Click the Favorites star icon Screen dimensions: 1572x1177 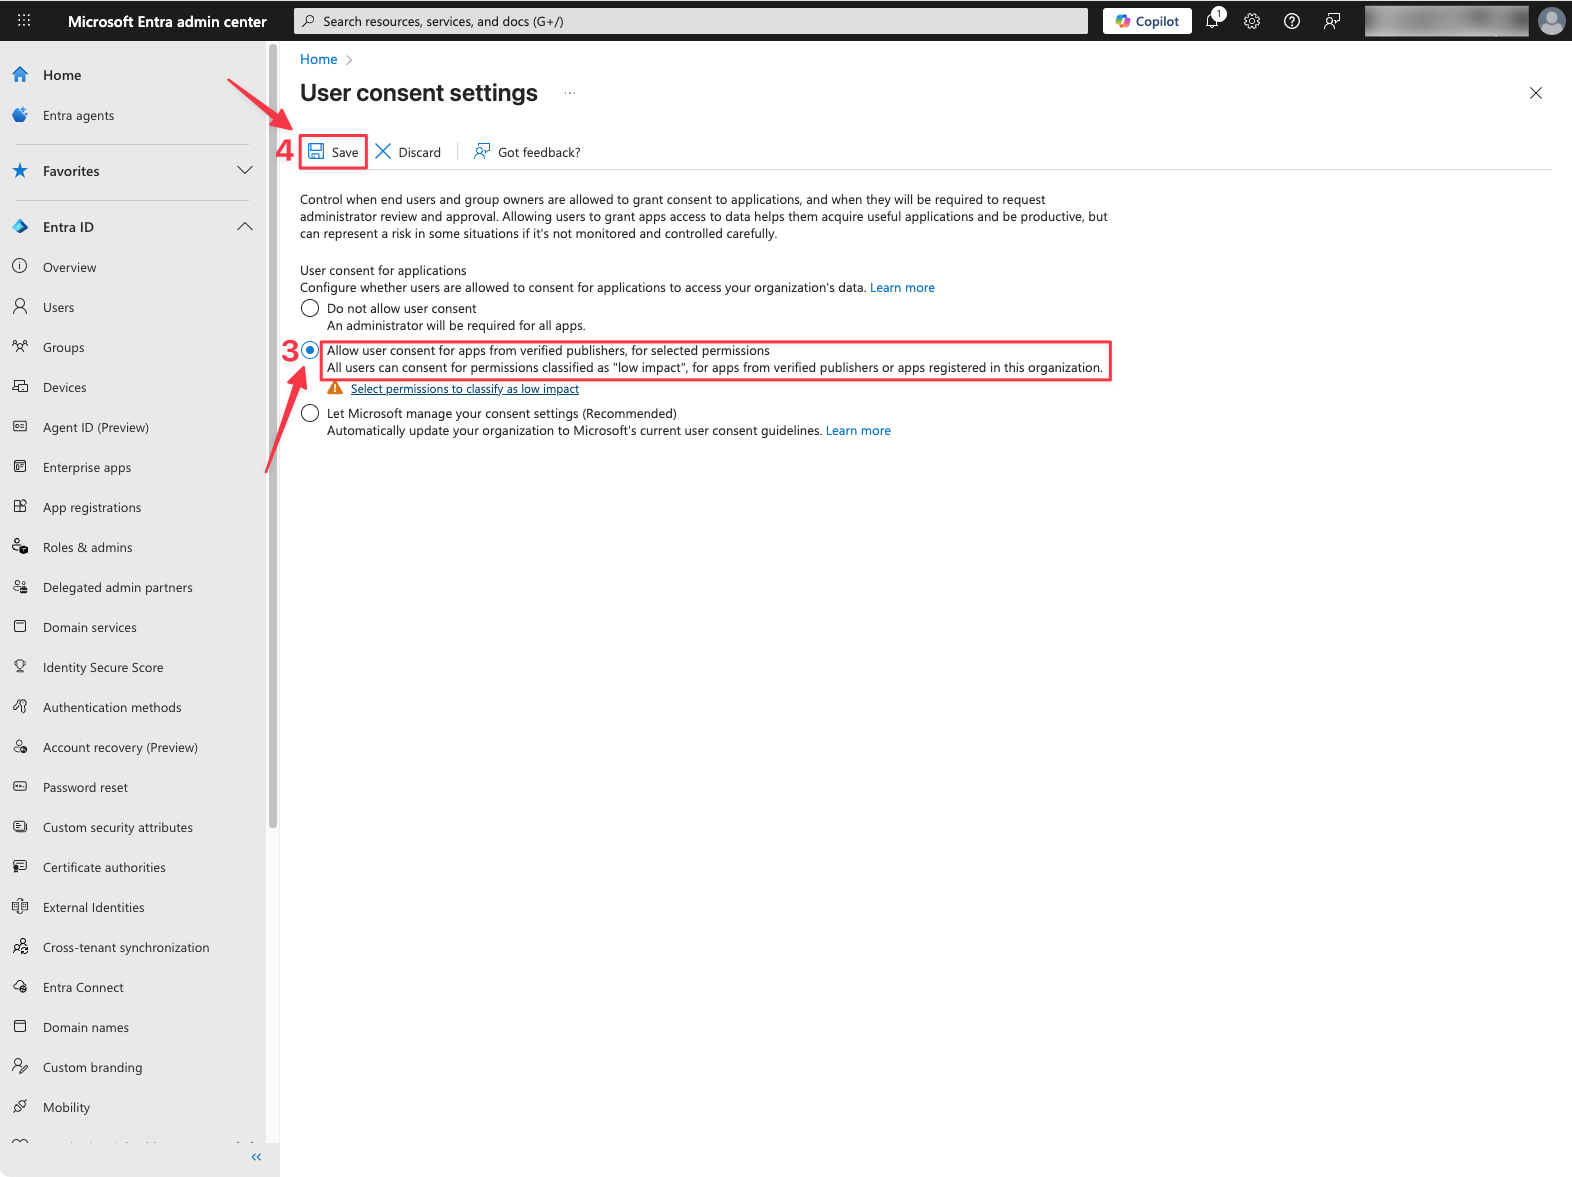tap(20, 171)
